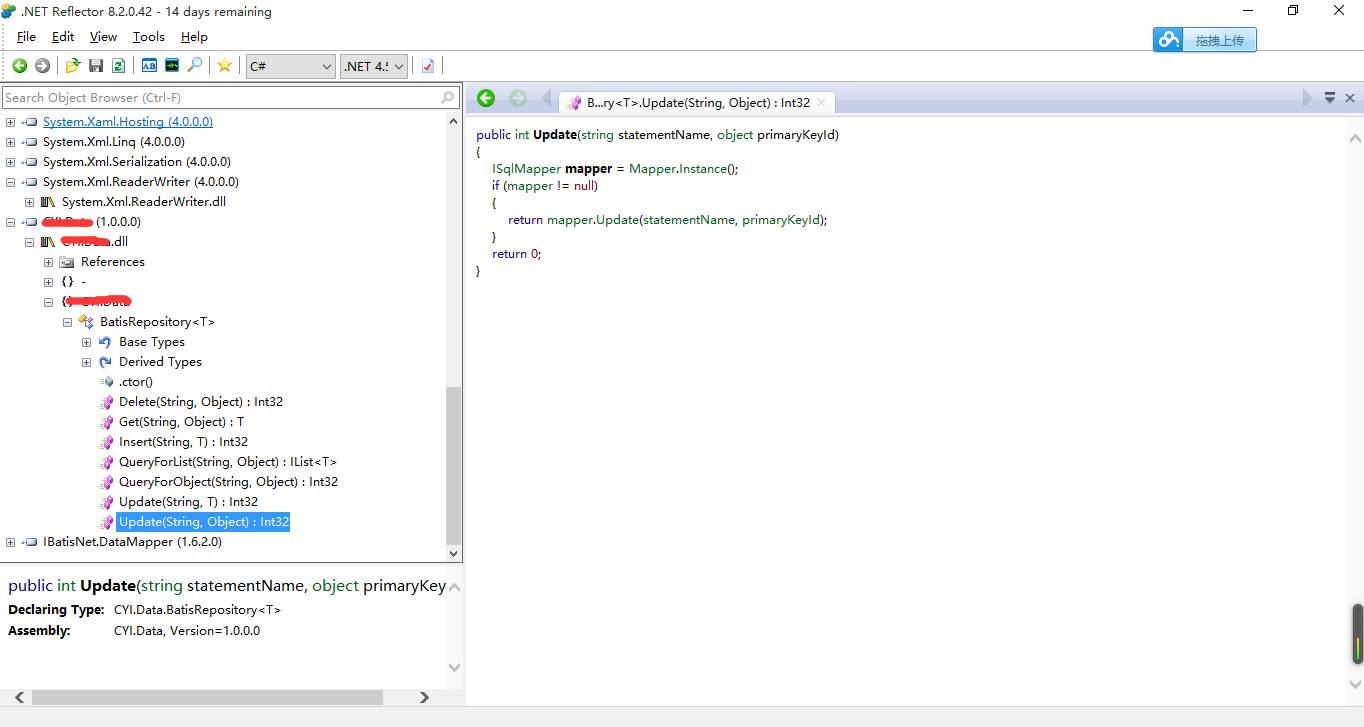Click the AB window icon in the toolbar
The height and width of the screenshot is (727, 1364).
[149, 66]
